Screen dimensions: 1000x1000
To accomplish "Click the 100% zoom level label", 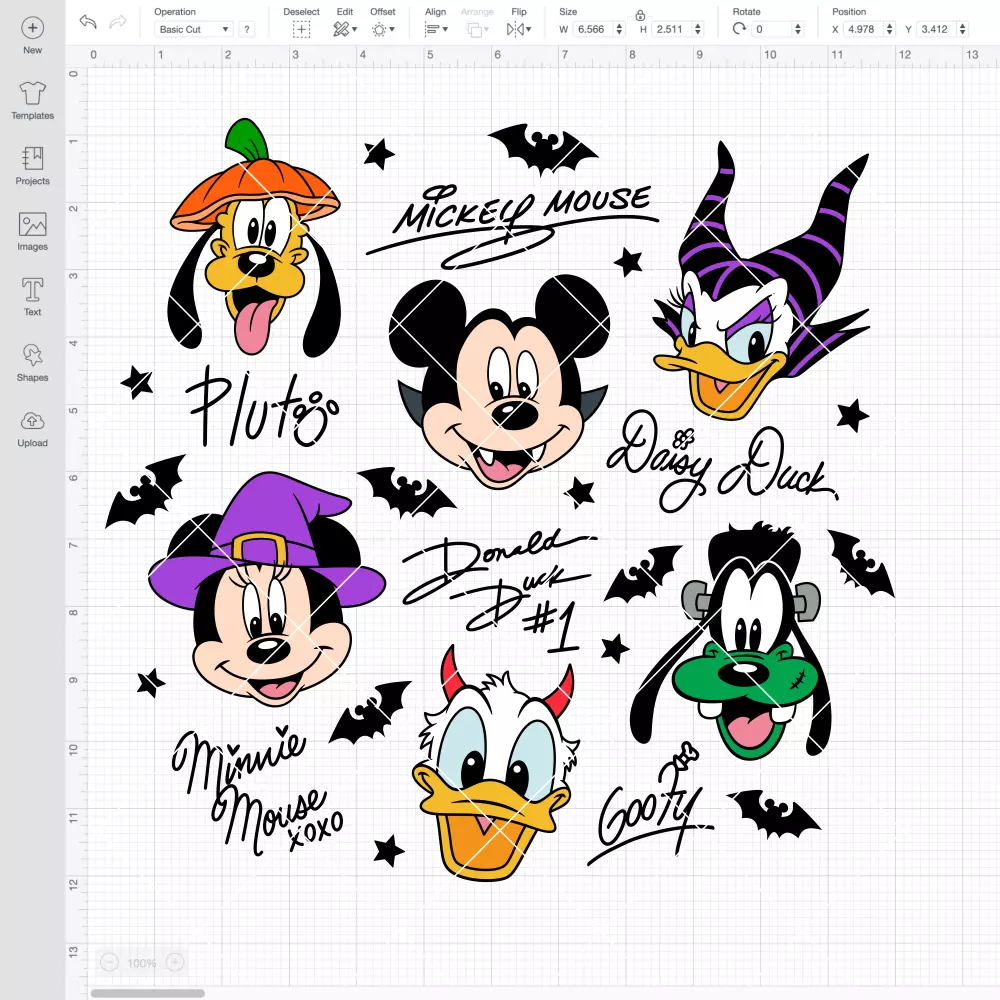I will pyautogui.click(x=142, y=963).
